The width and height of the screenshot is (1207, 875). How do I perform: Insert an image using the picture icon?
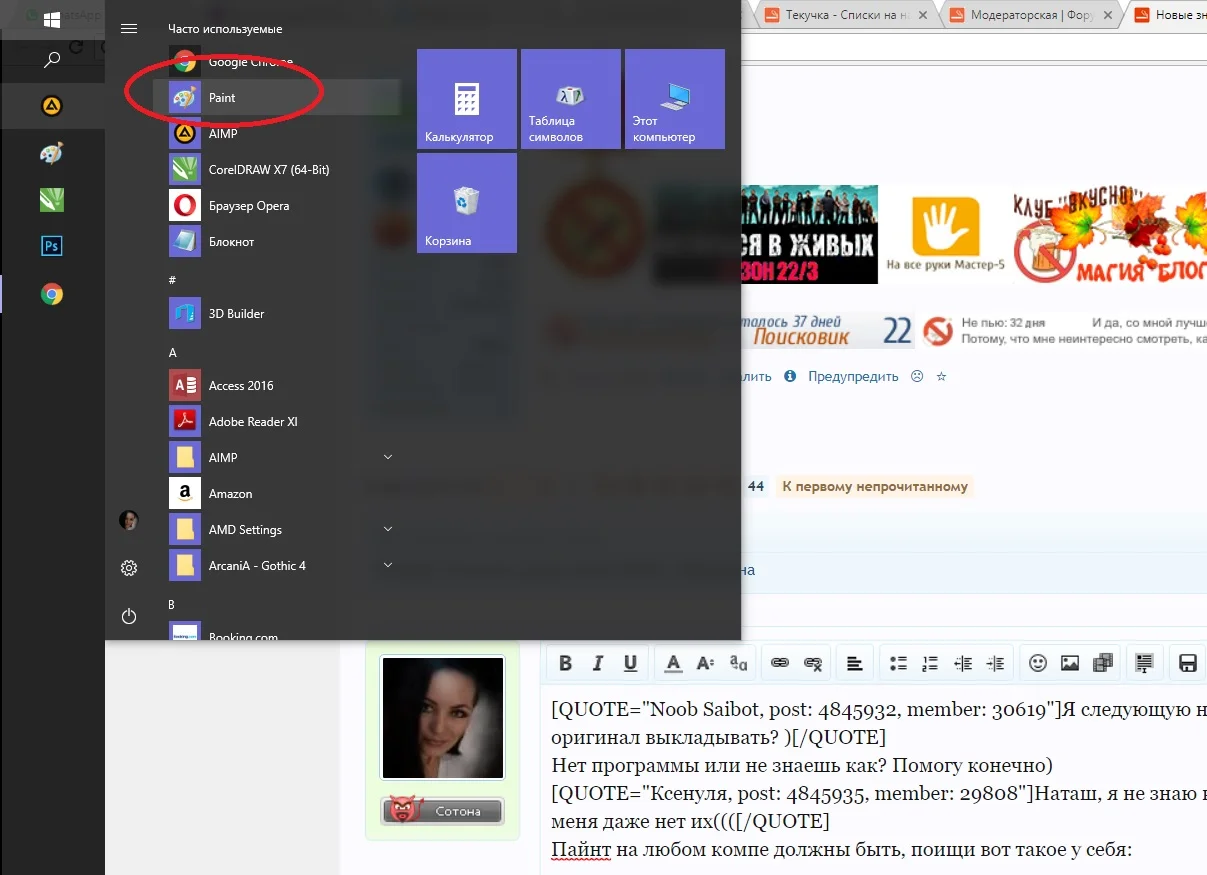point(1069,662)
